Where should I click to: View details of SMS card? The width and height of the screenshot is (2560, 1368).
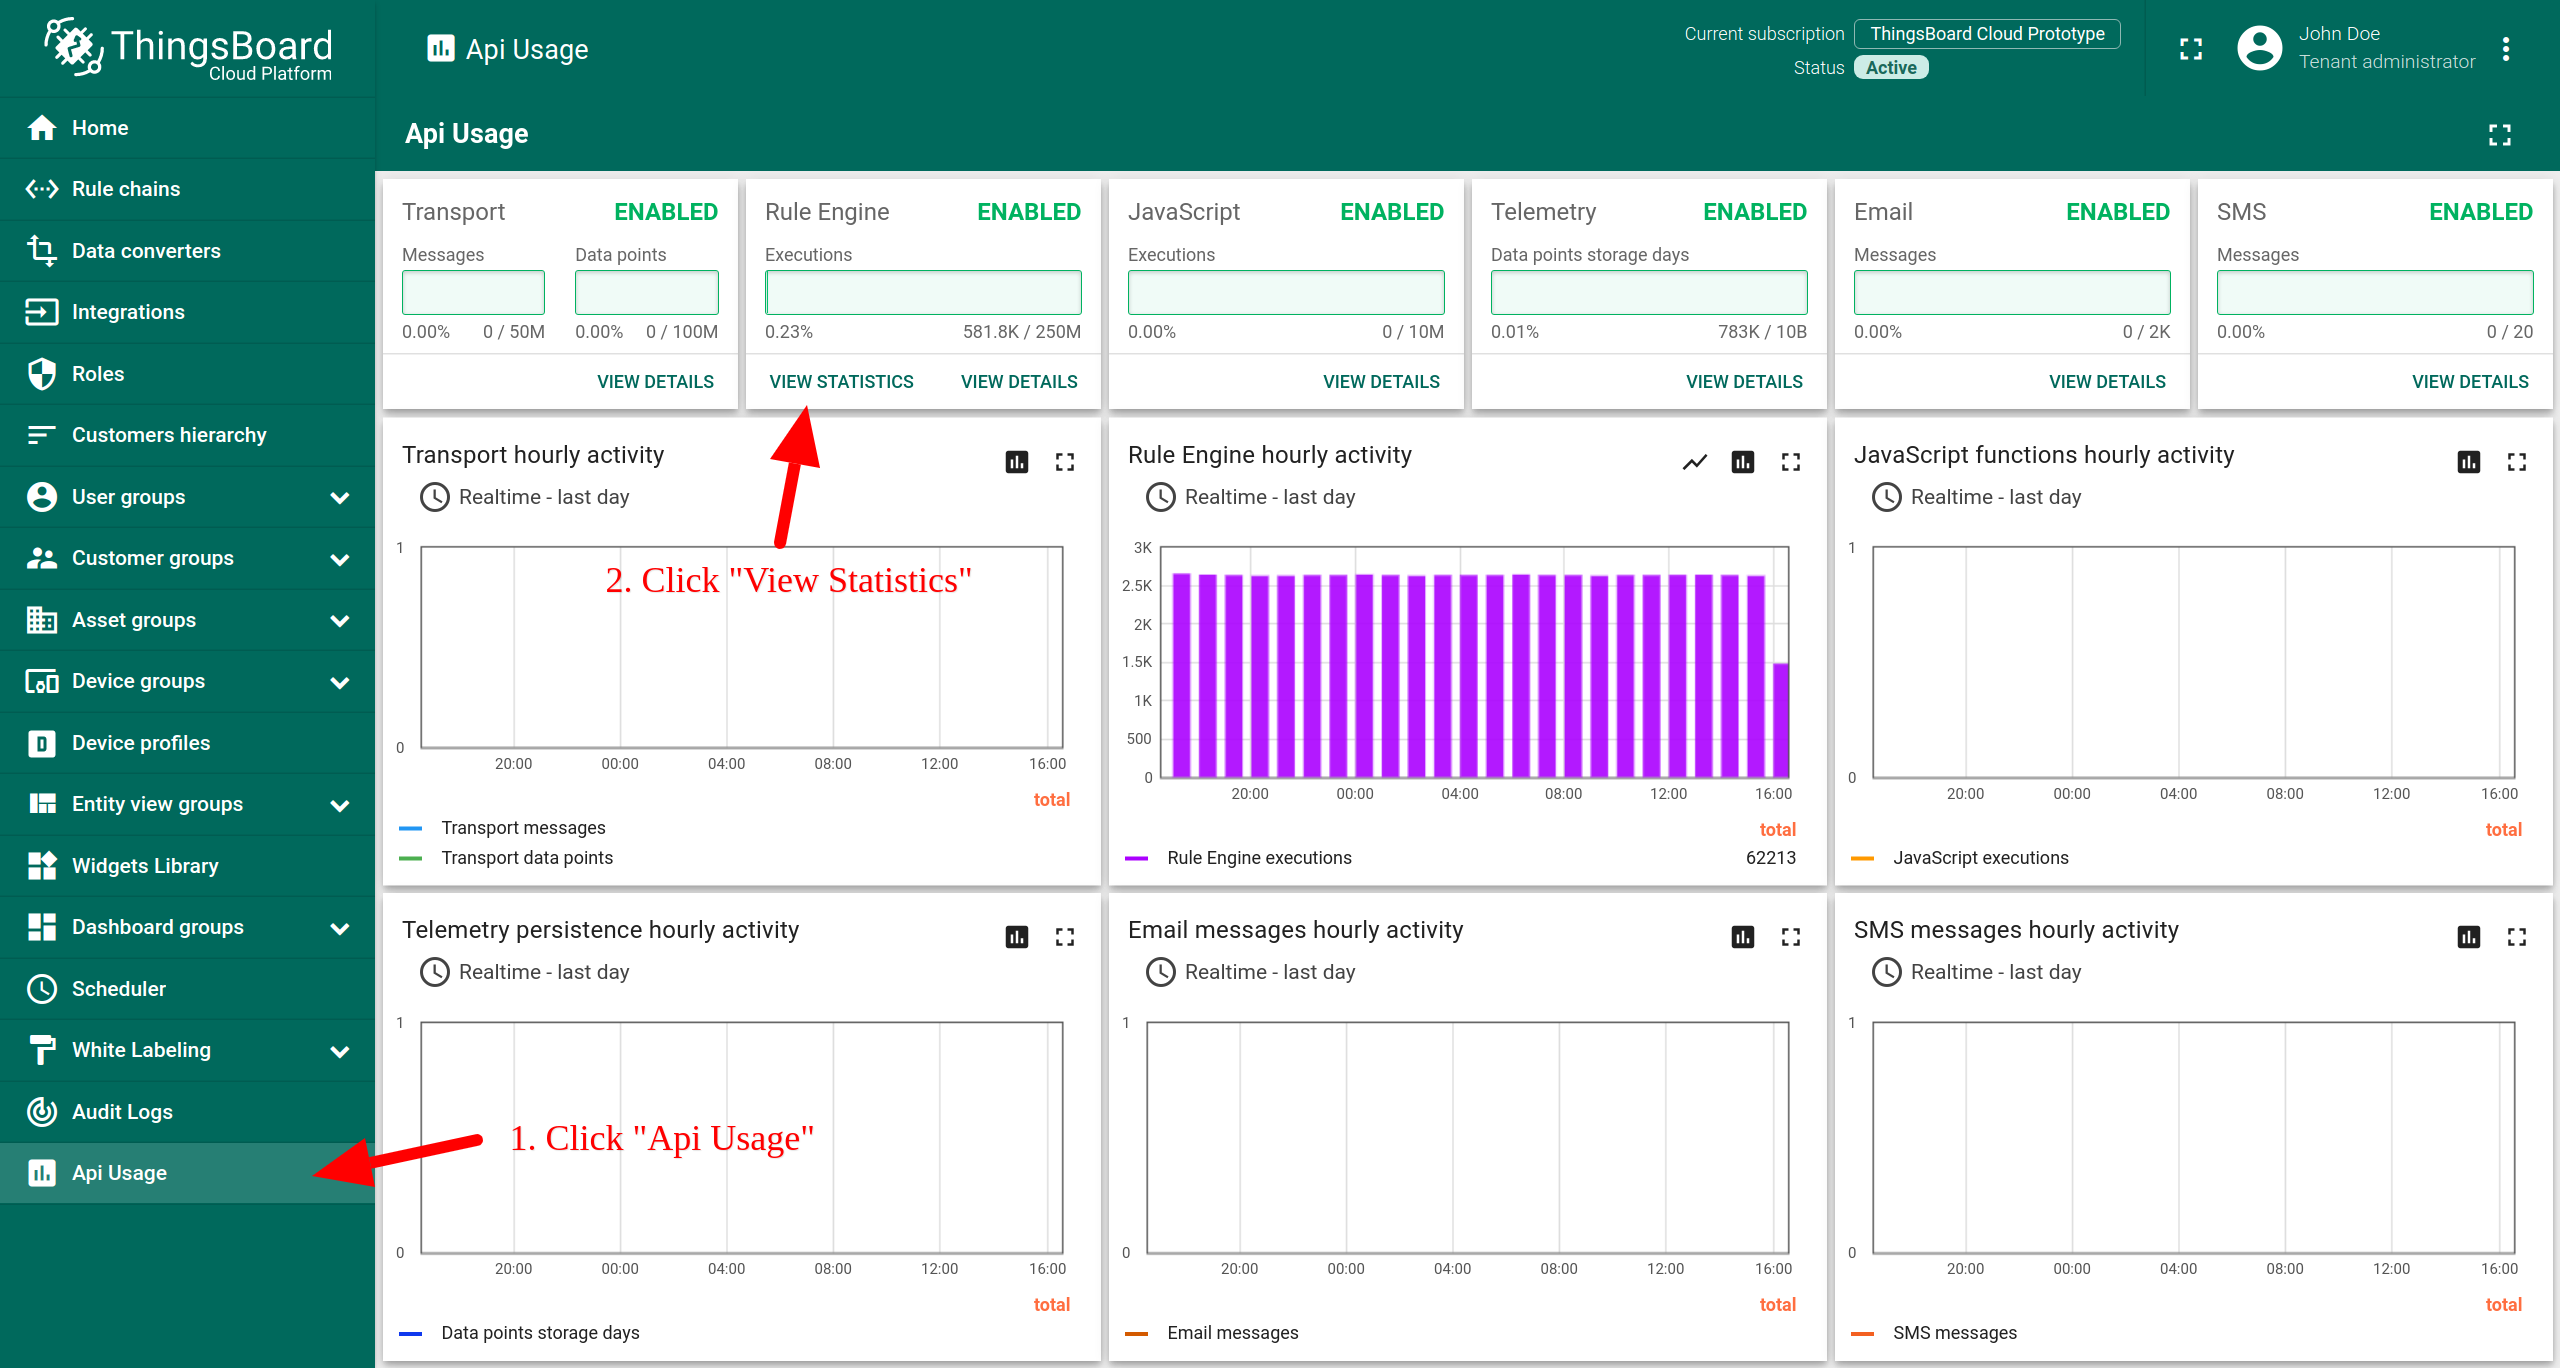[x=2470, y=382]
